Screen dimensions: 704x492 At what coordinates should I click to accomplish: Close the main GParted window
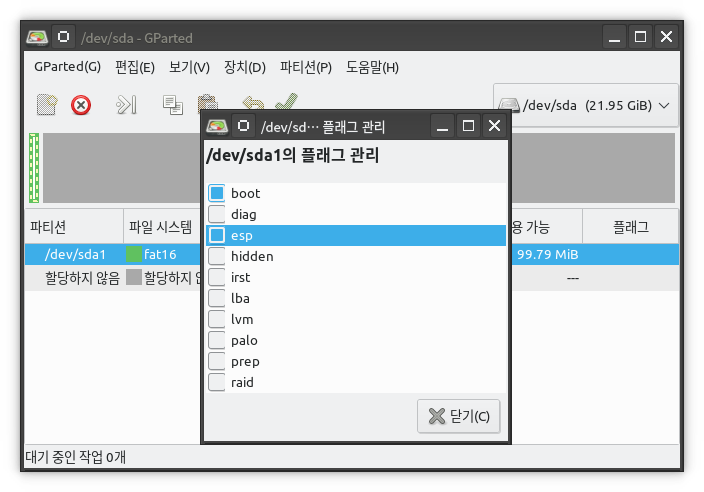coord(666,37)
